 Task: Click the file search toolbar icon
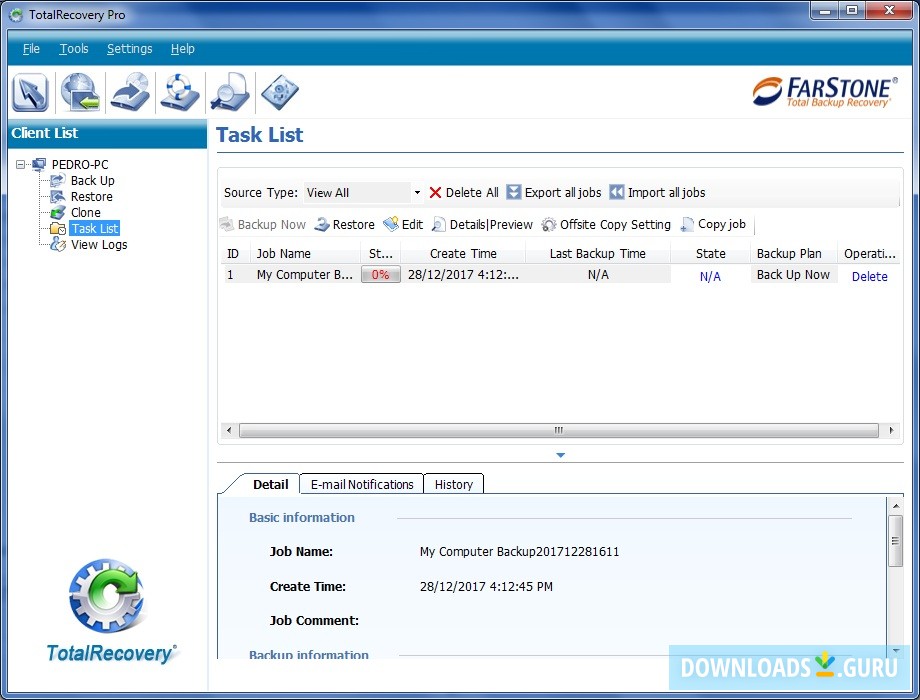click(x=229, y=92)
